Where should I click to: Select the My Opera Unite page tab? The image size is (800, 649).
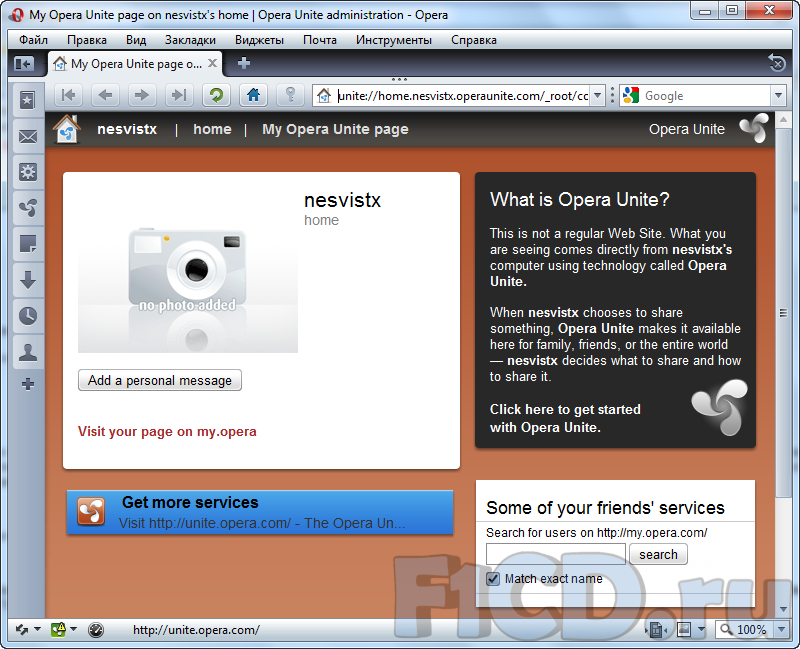[135, 64]
